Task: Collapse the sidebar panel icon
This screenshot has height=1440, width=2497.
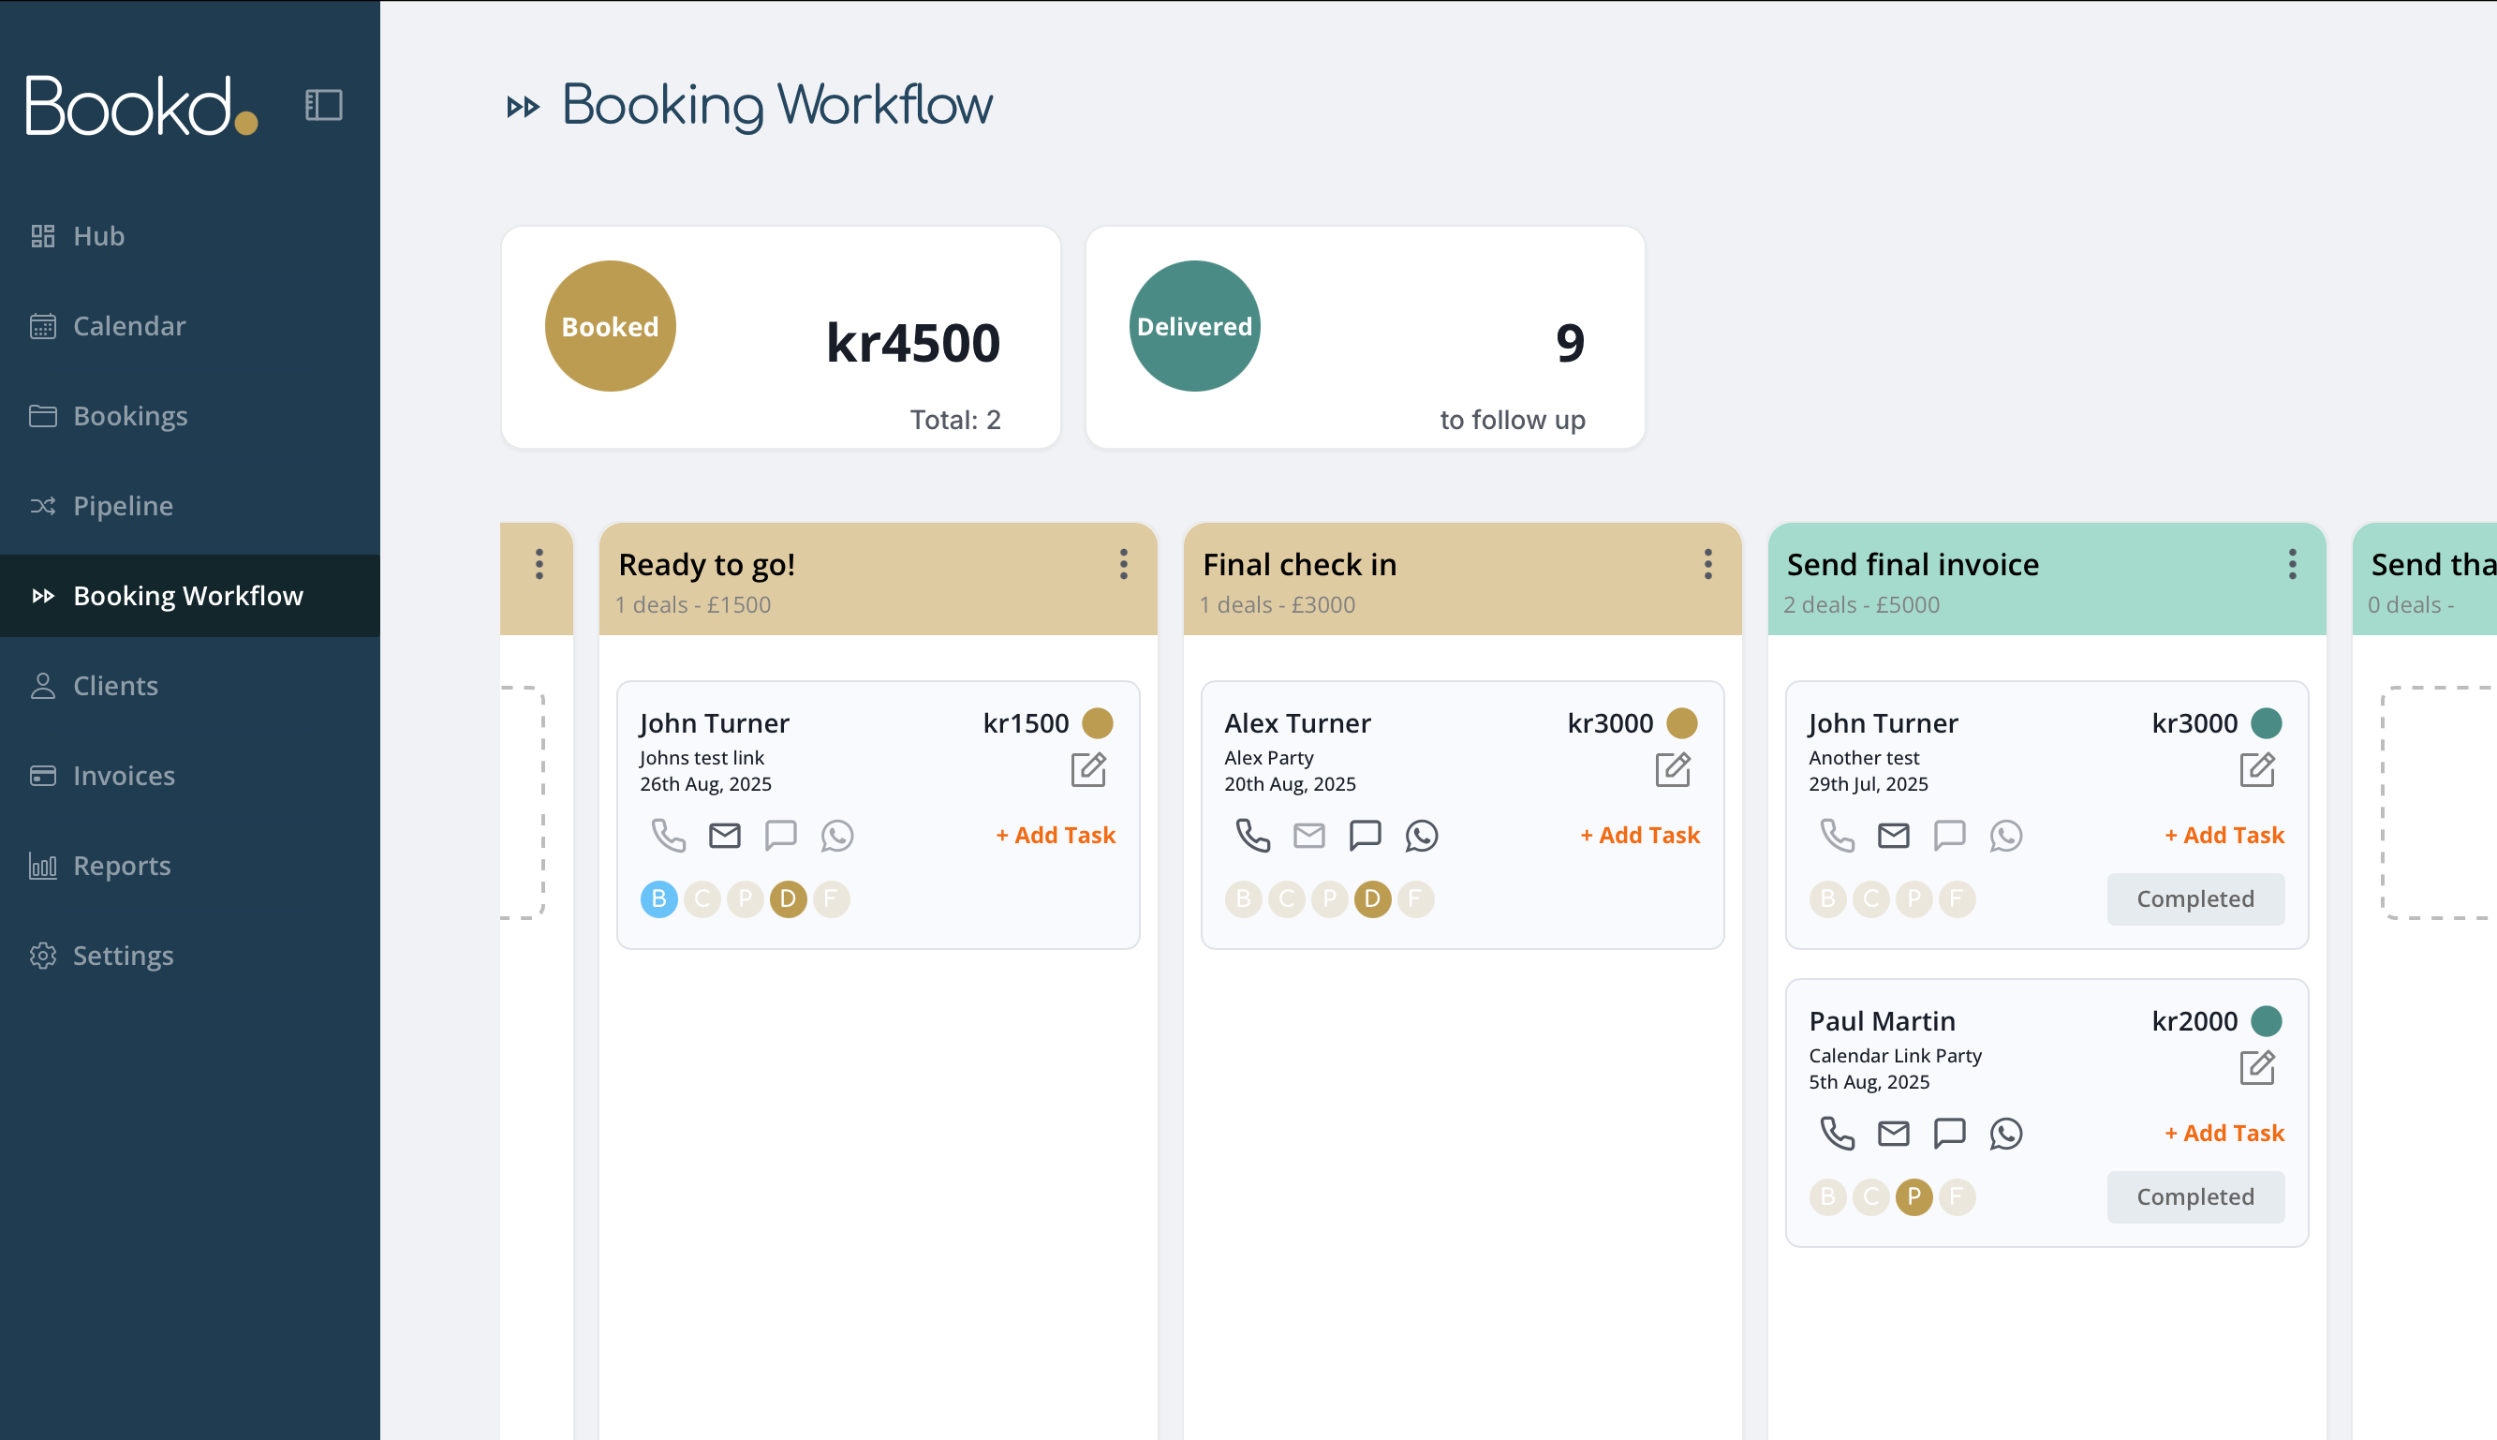Action: [x=323, y=105]
